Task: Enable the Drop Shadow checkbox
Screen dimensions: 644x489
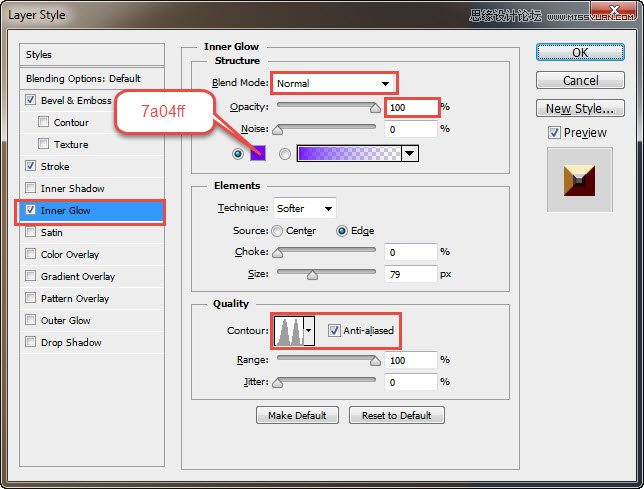Action: tap(30, 342)
